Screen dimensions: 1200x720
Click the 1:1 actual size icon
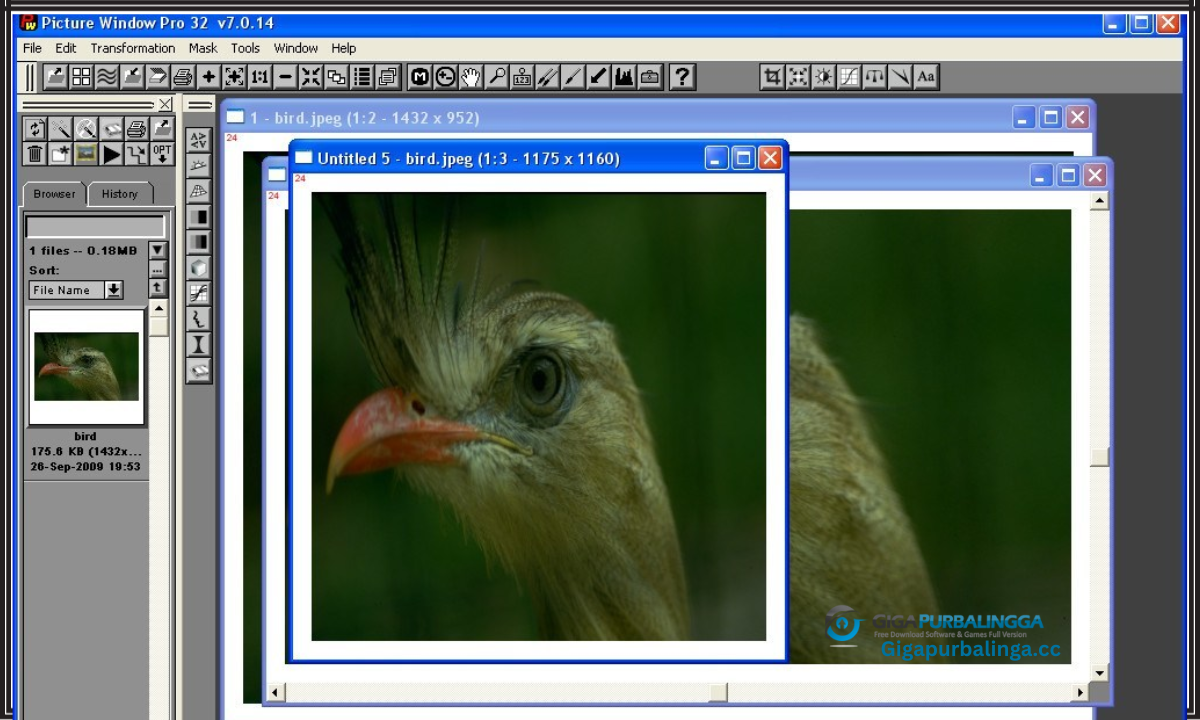pyautogui.click(x=260, y=77)
